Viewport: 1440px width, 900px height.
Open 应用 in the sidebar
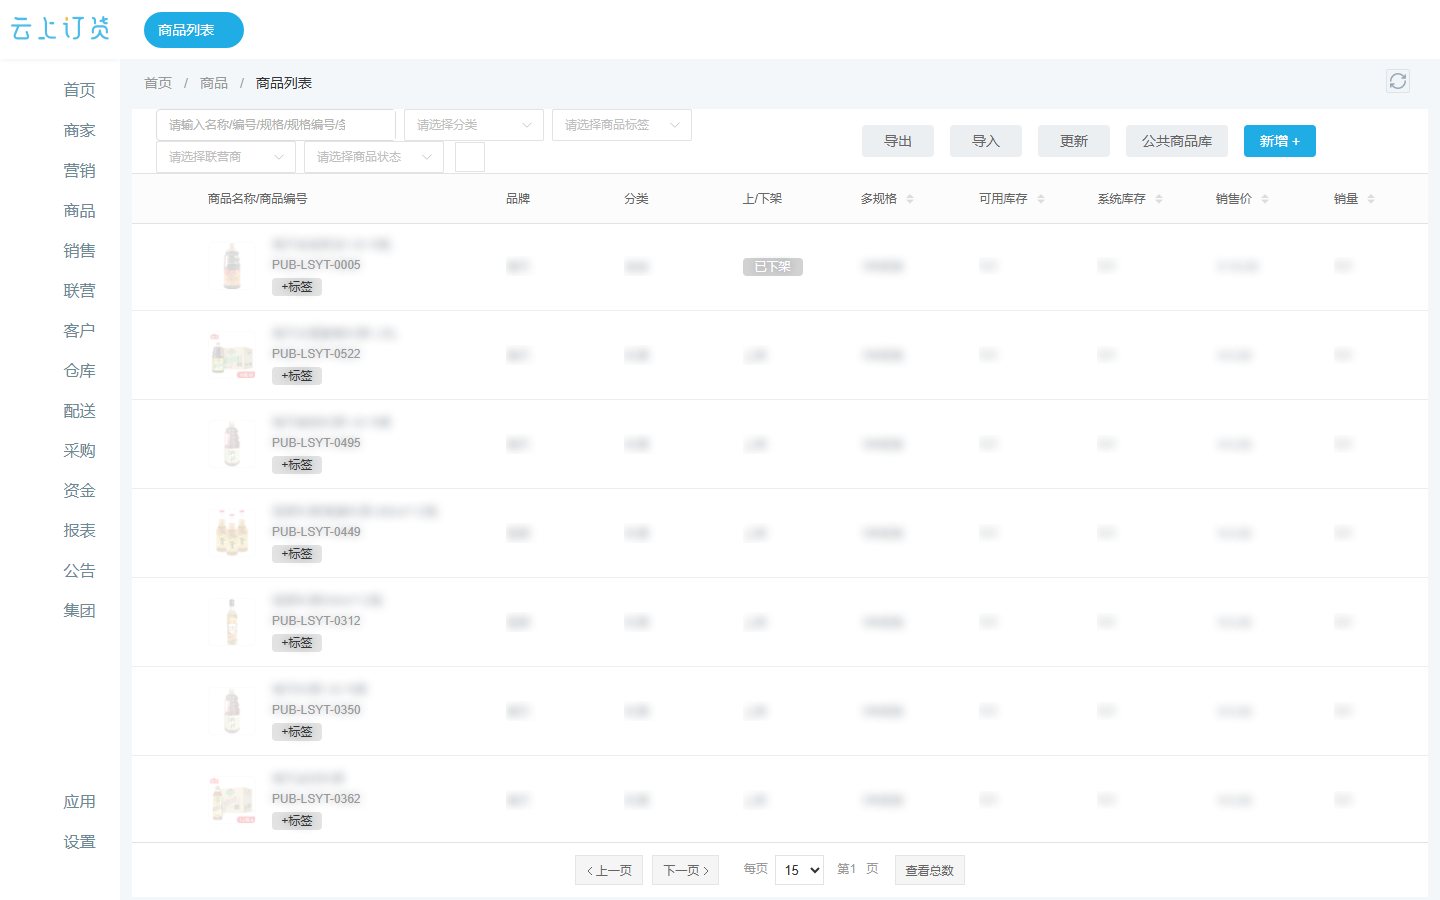coord(80,801)
